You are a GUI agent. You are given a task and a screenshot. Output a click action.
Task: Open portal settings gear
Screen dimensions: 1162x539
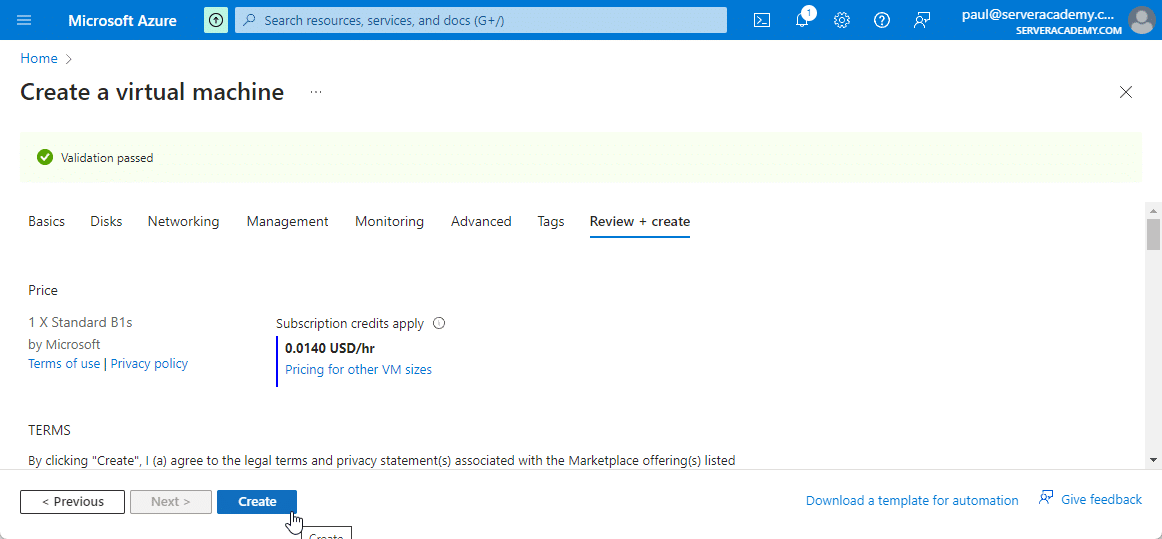[842, 20]
